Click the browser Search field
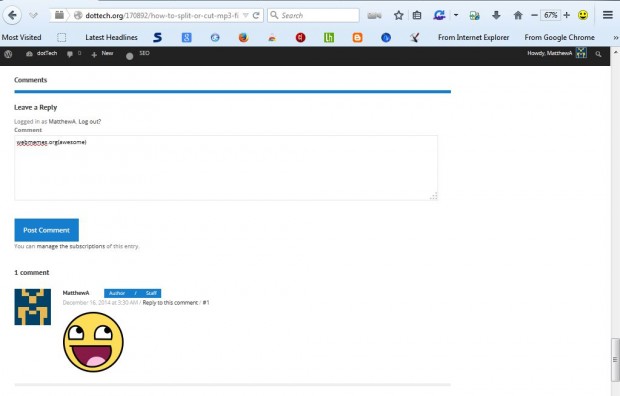 pos(313,15)
